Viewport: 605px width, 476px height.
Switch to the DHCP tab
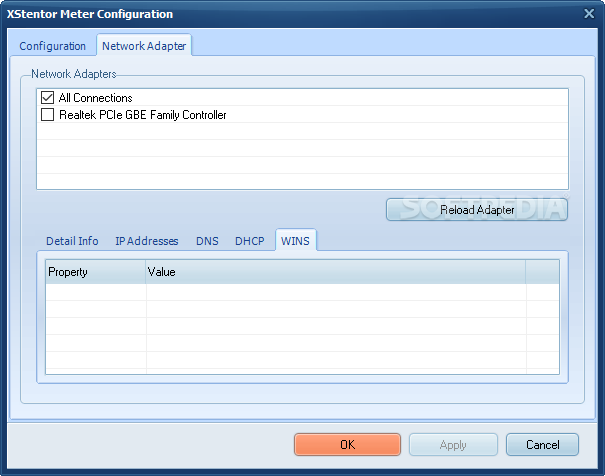click(250, 241)
